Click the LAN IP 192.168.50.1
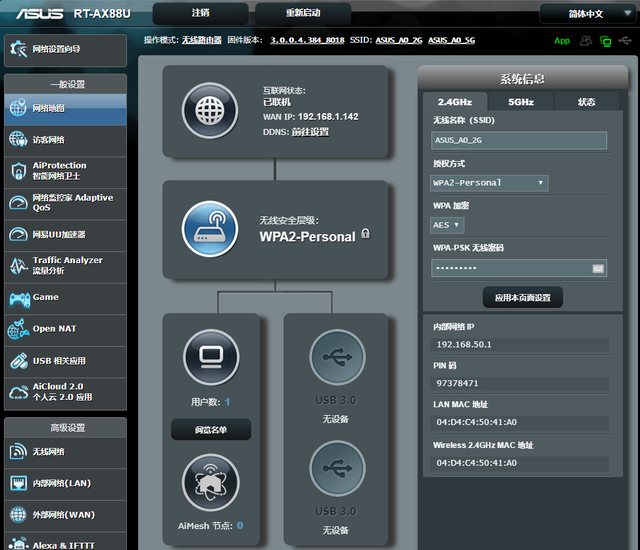This screenshot has width=640, height=550. [x=464, y=344]
